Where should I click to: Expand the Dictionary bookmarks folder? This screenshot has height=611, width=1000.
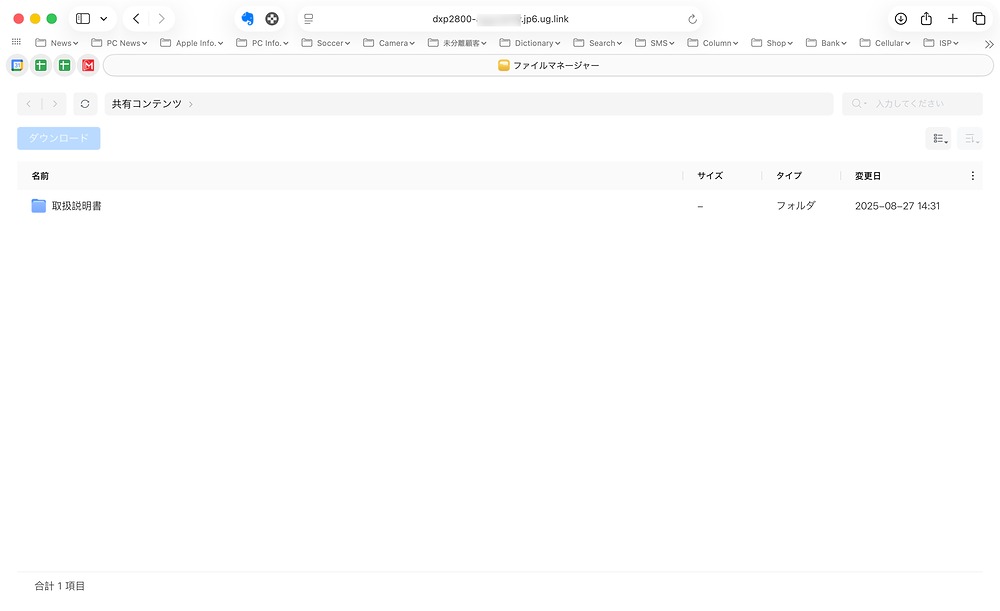(529, 43)
